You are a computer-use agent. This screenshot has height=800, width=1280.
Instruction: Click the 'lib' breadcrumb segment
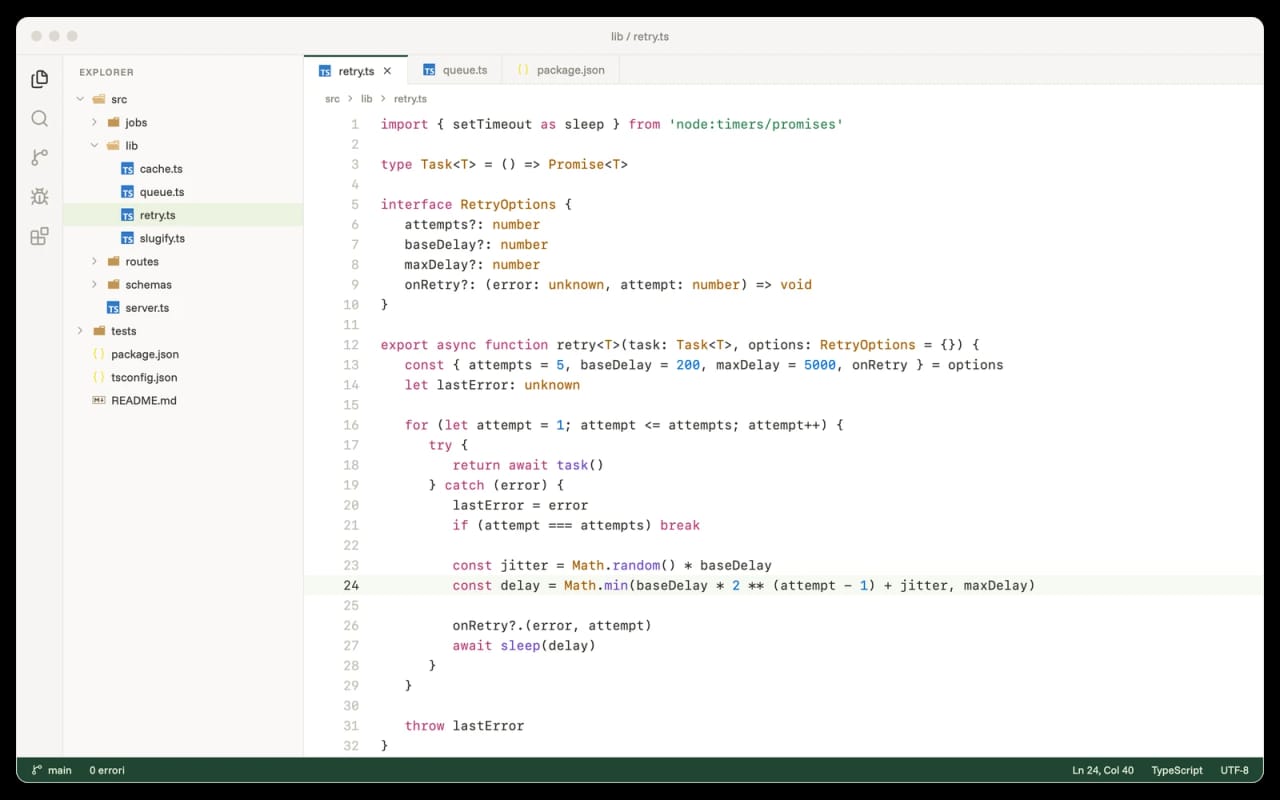point(367,99)
